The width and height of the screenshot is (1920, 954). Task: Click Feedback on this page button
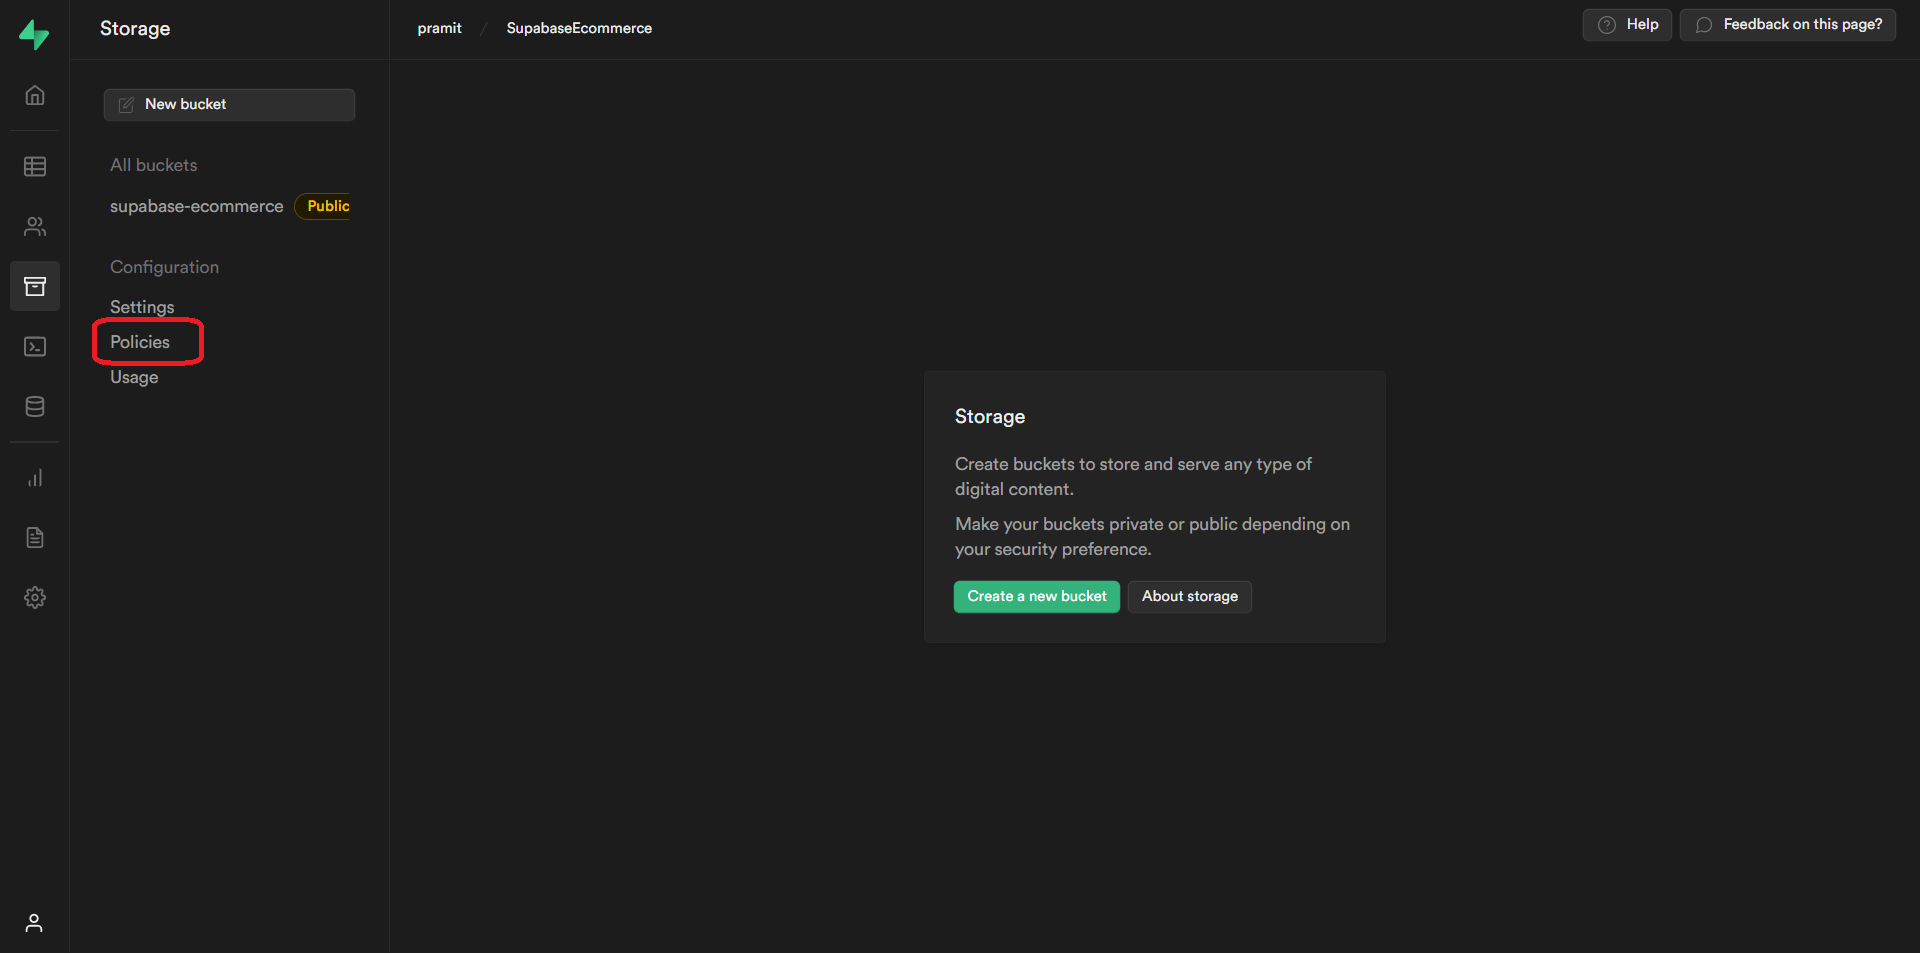point(1788,25)
